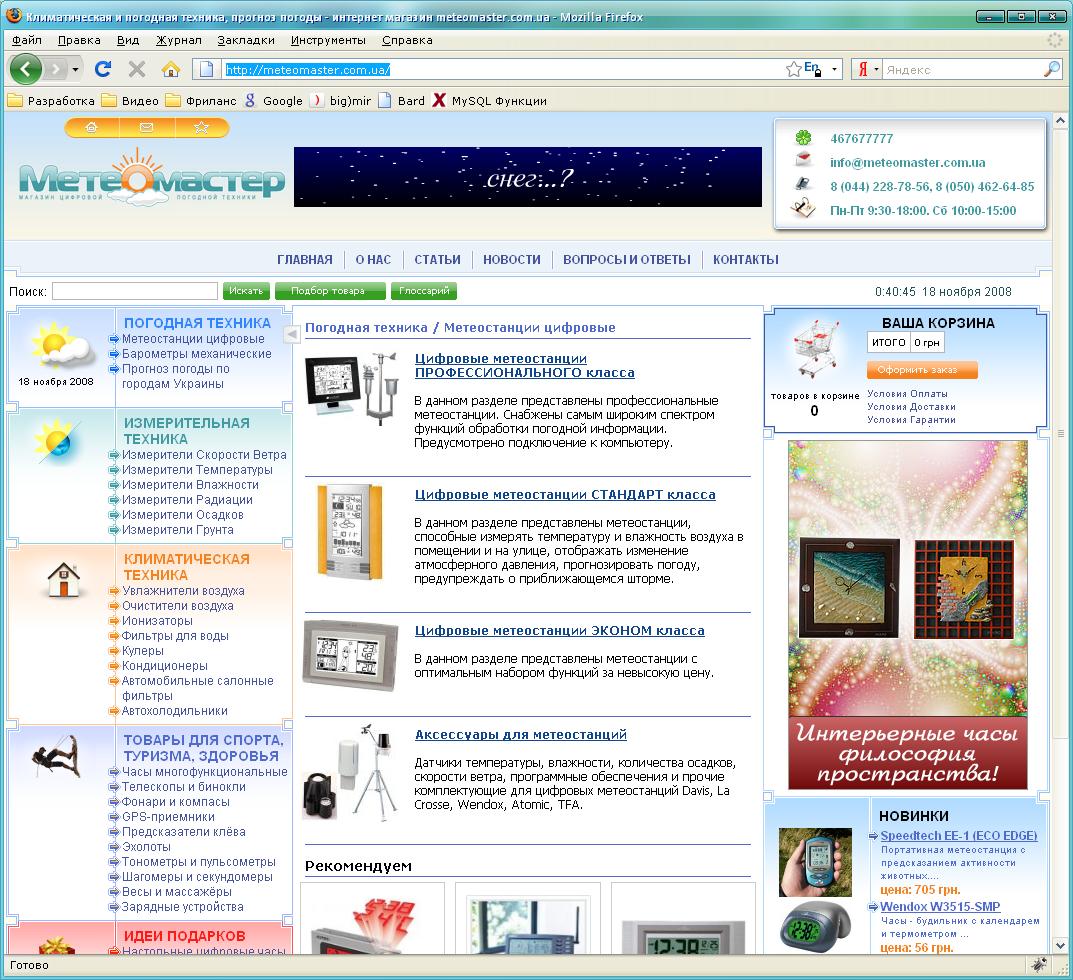Viewport: 1073px width, 980px height.
Task: Go to the ГЛАВНАЯ page
Action: [x=305, y=259]
